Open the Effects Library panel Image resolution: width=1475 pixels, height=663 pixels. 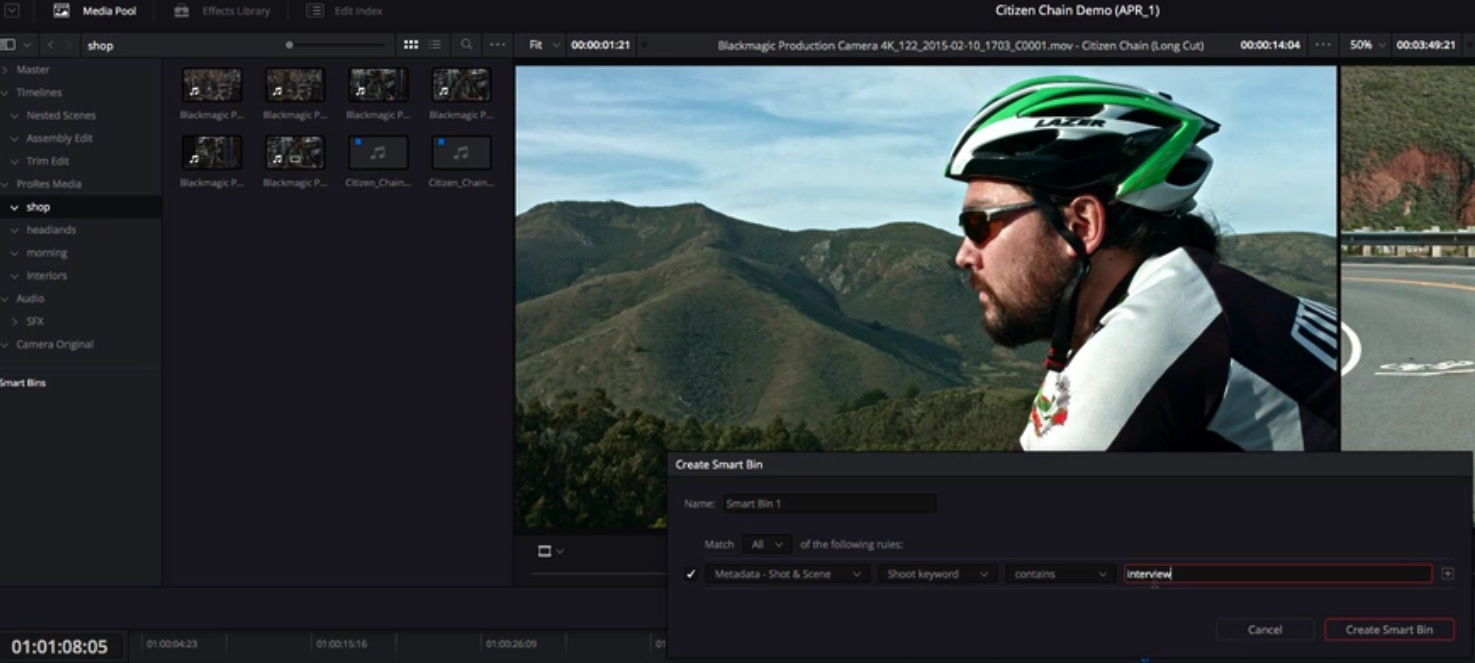[x=222, y=11]
